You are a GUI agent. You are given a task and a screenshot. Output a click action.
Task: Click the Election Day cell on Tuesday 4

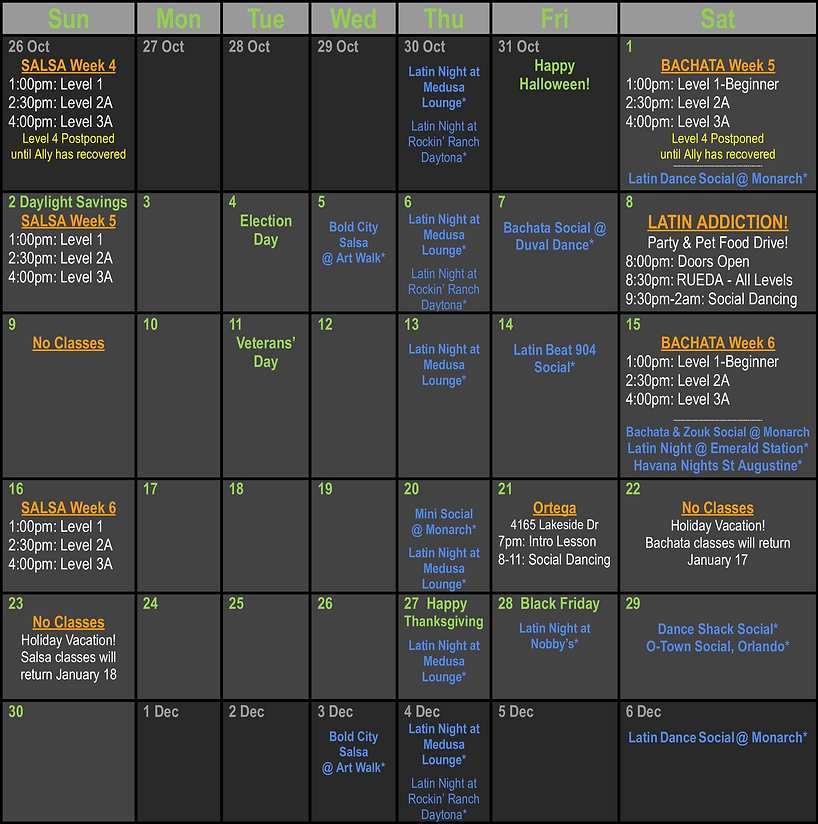click(x=265, y=230)
